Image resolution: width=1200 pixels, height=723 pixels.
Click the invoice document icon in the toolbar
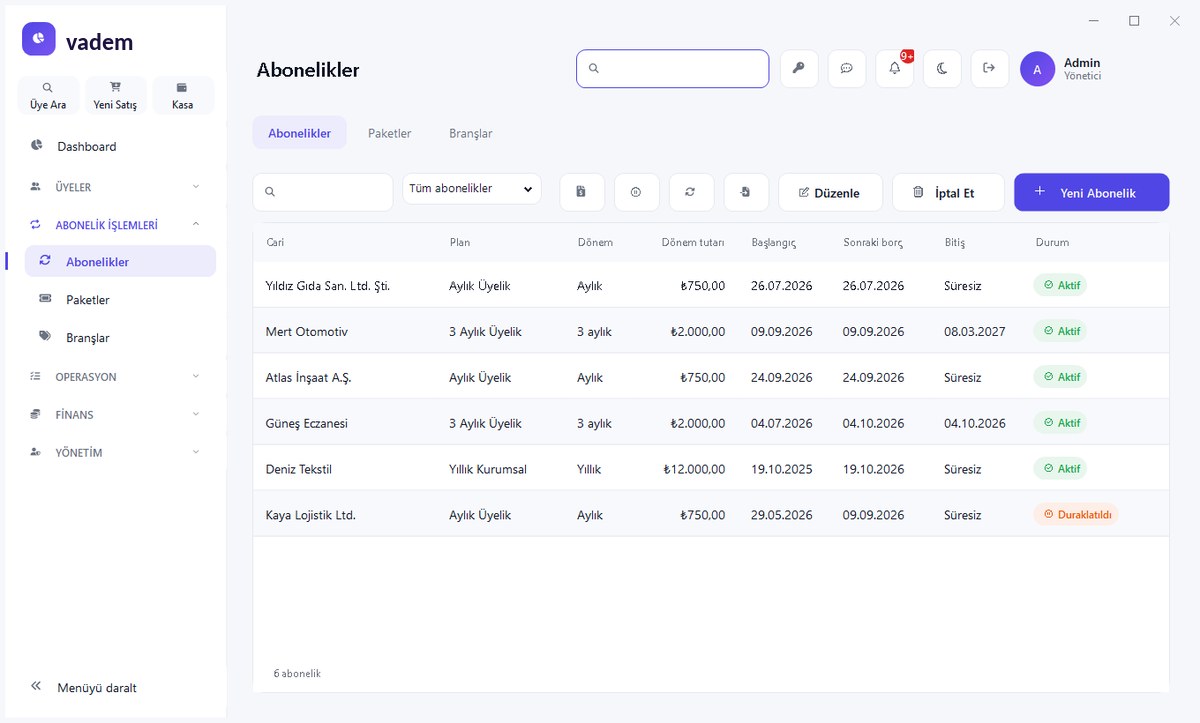[x=582, y=192]
